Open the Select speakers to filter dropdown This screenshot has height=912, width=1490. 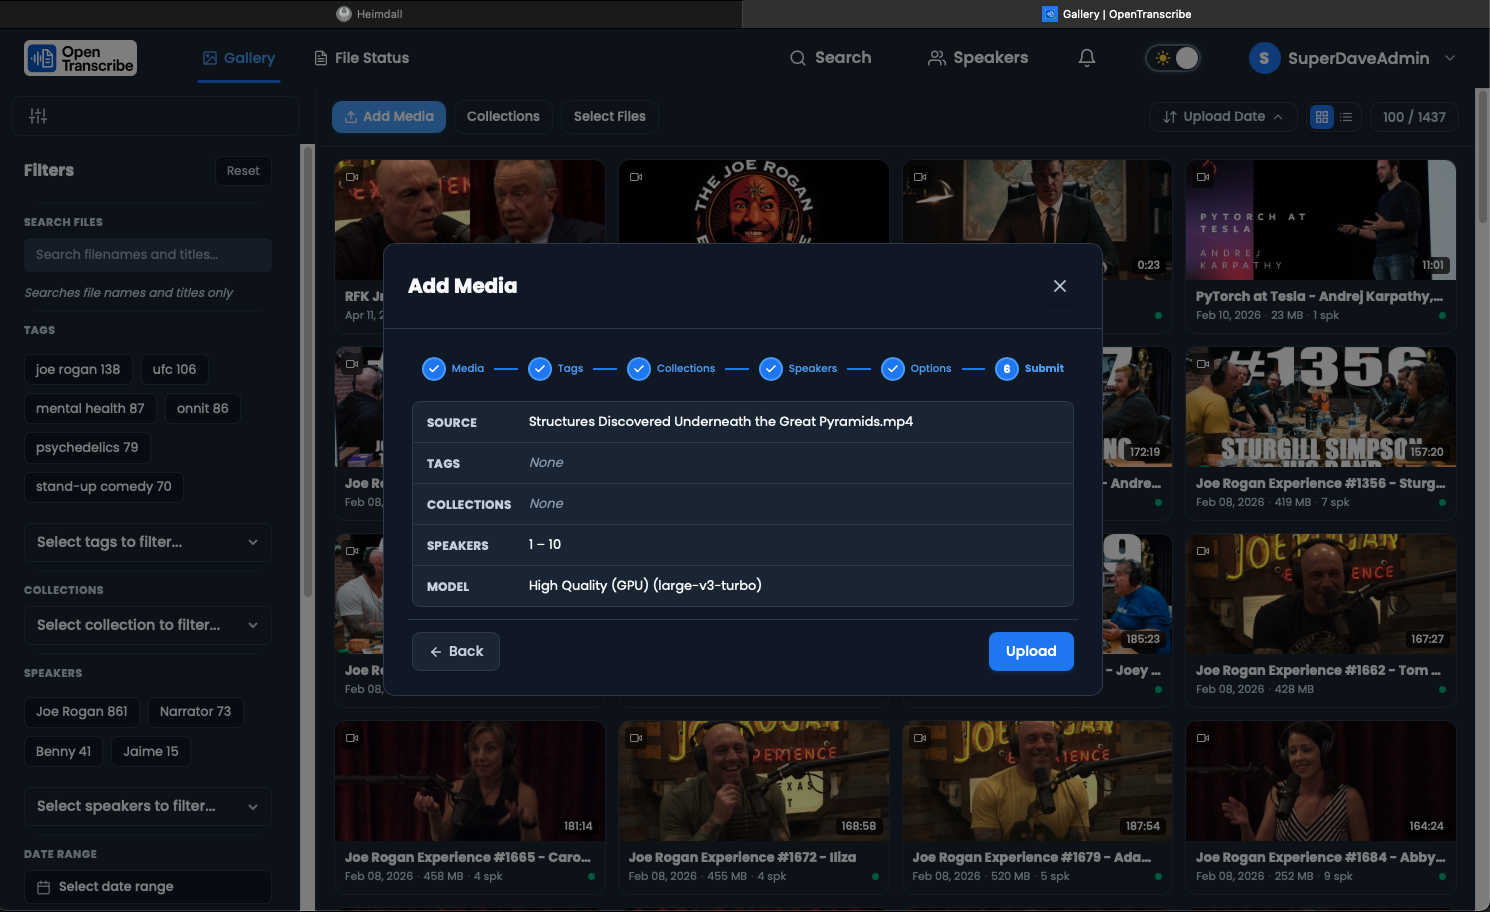[148, 806]
